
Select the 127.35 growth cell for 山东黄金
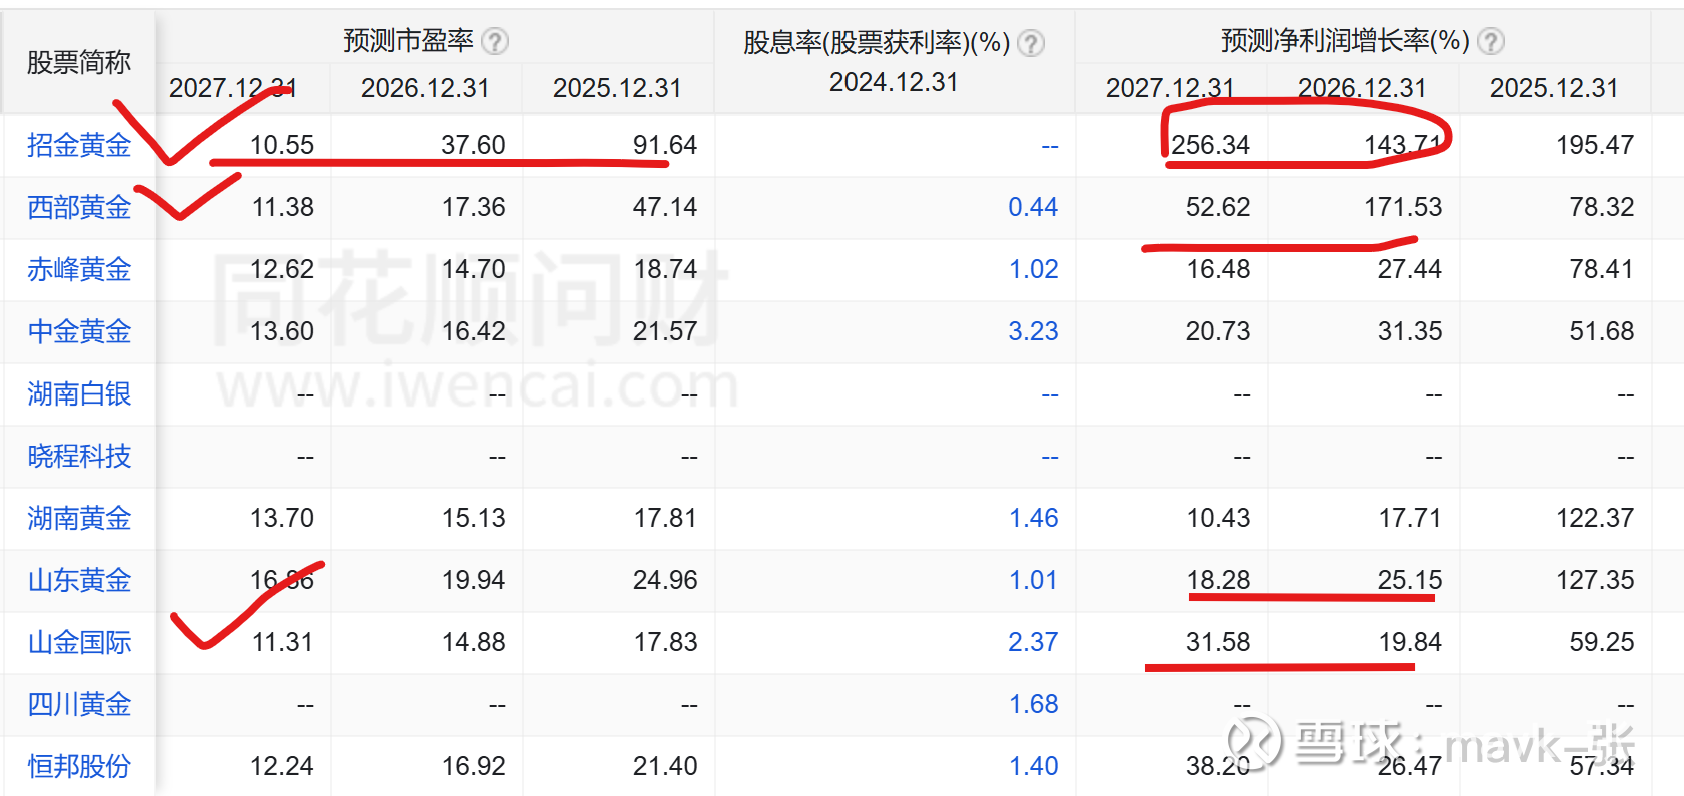1595,580
